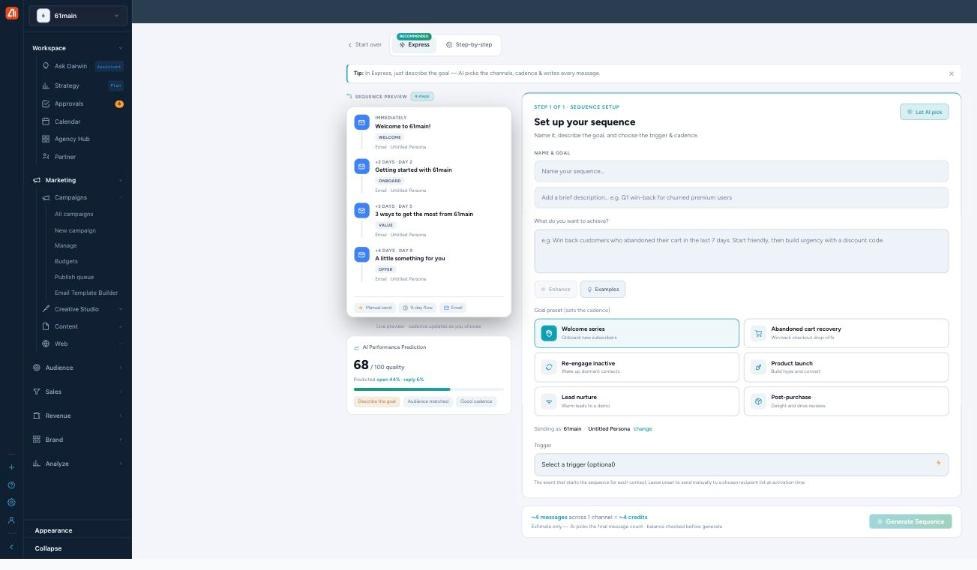Open Publish queue in sidebar
Viewport: 977px width, 570px height.
(74, 277)
